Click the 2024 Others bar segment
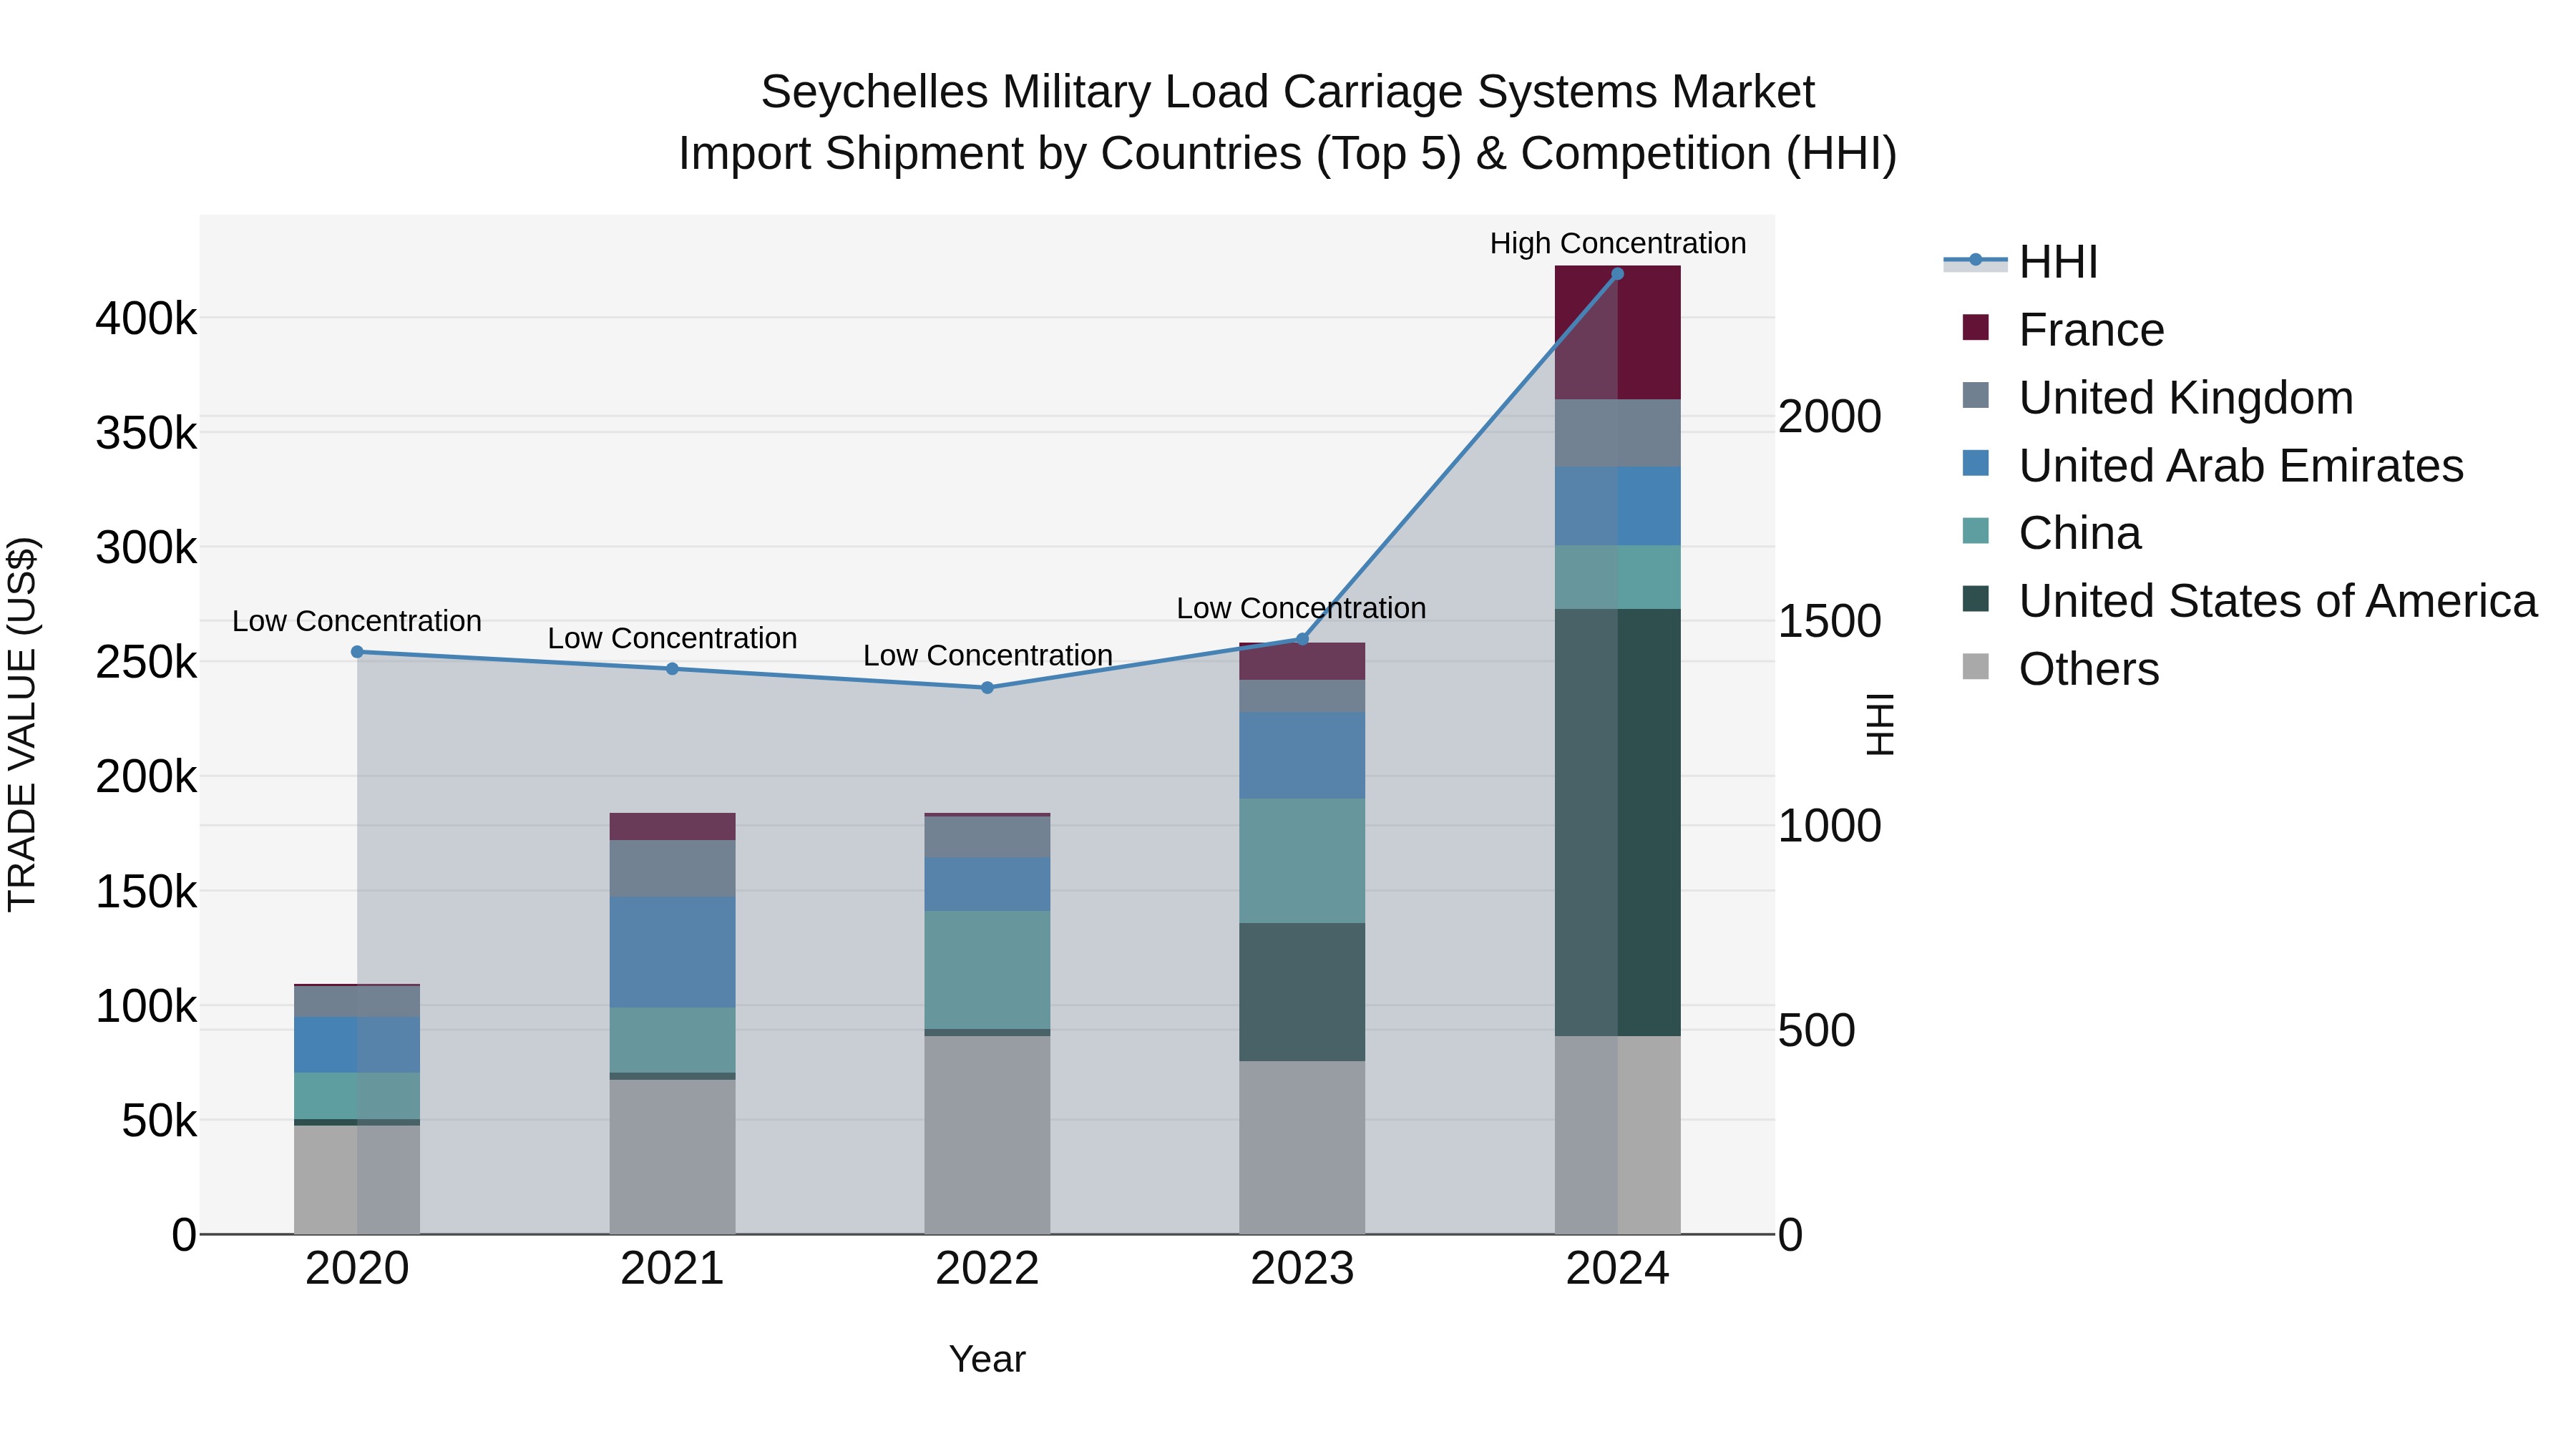 click(x=1617, y=1135)
